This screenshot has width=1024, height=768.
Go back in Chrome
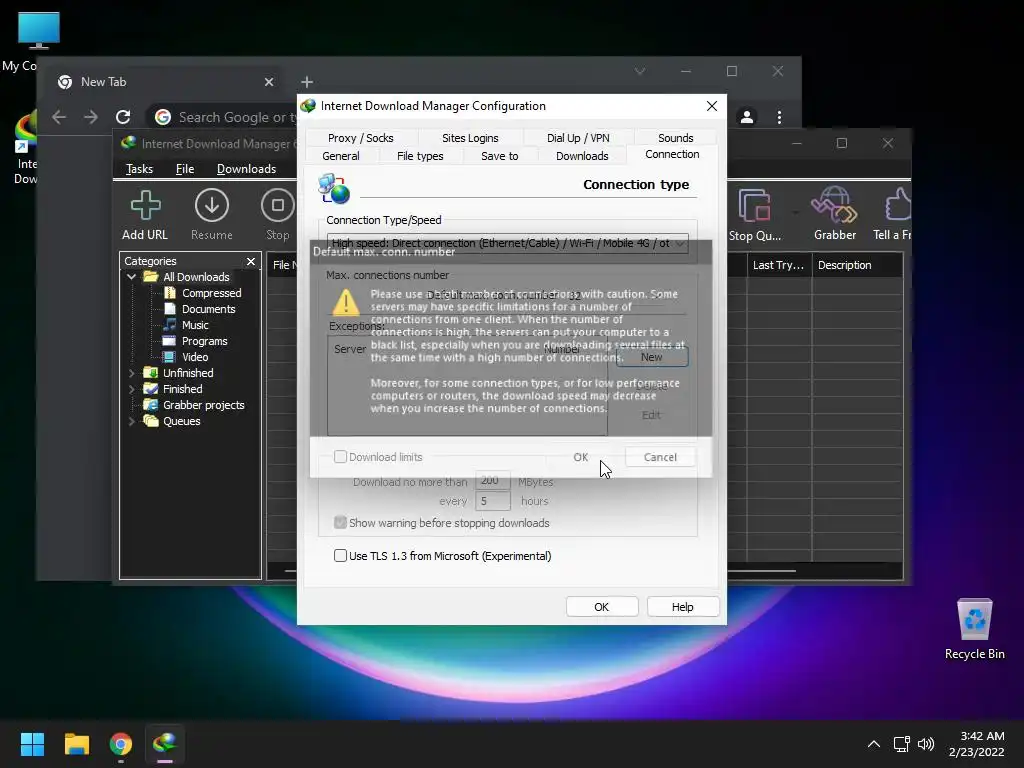pos(59,117)
